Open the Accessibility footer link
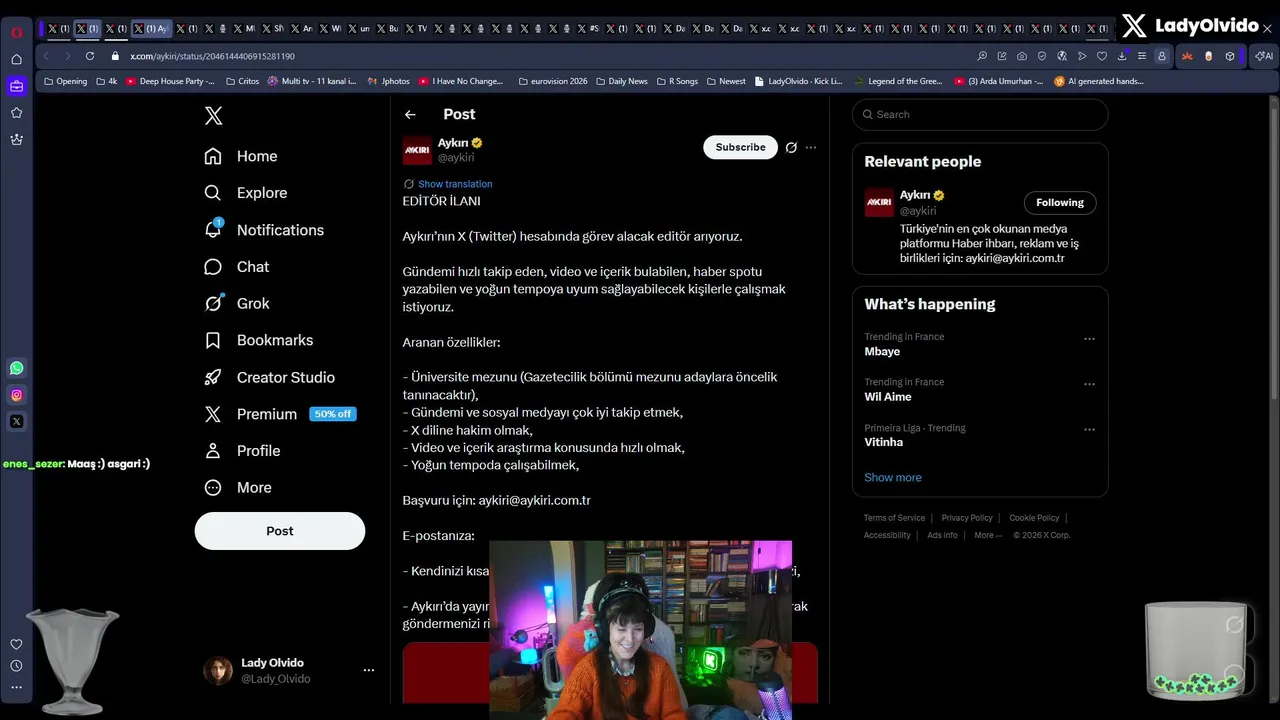Image resolution: width=1280 pixels, height=720 pixels. tap(887, 535)
